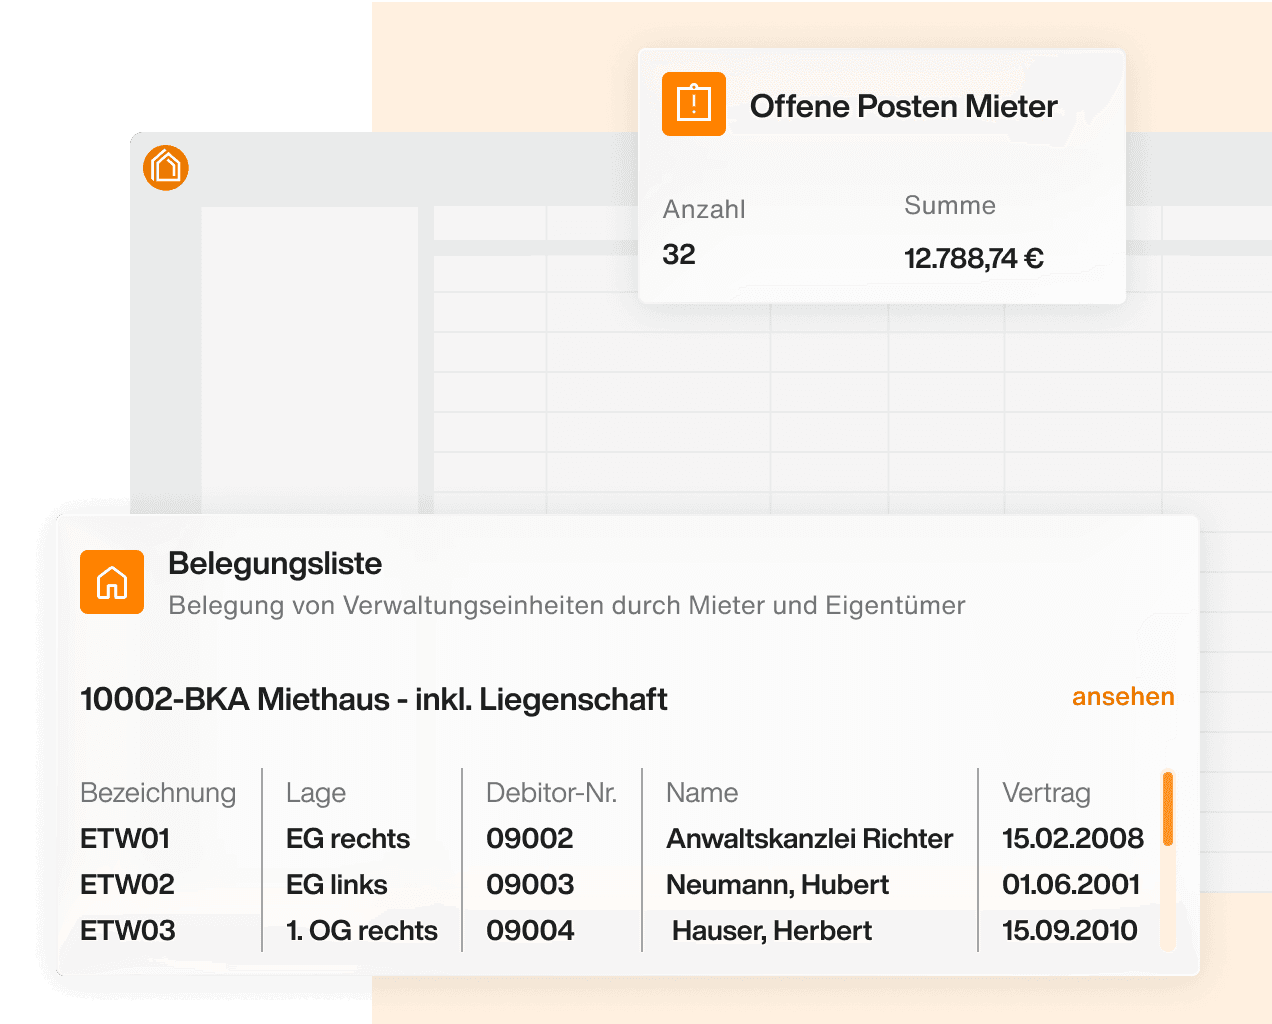Click the 12.788,74 € sum value
This screenshot has width=1272, height=1024.
[973, 259]
